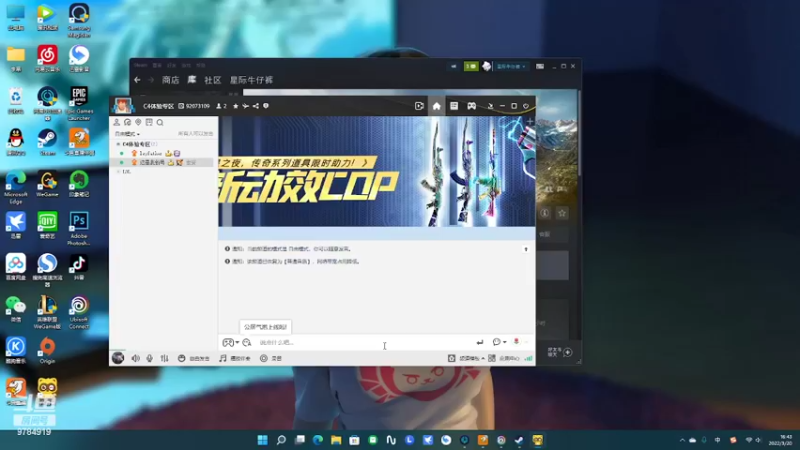Click the emoji icon beside chat input
The height and width of the screenshot is (450, 800).
pos(247,342)
